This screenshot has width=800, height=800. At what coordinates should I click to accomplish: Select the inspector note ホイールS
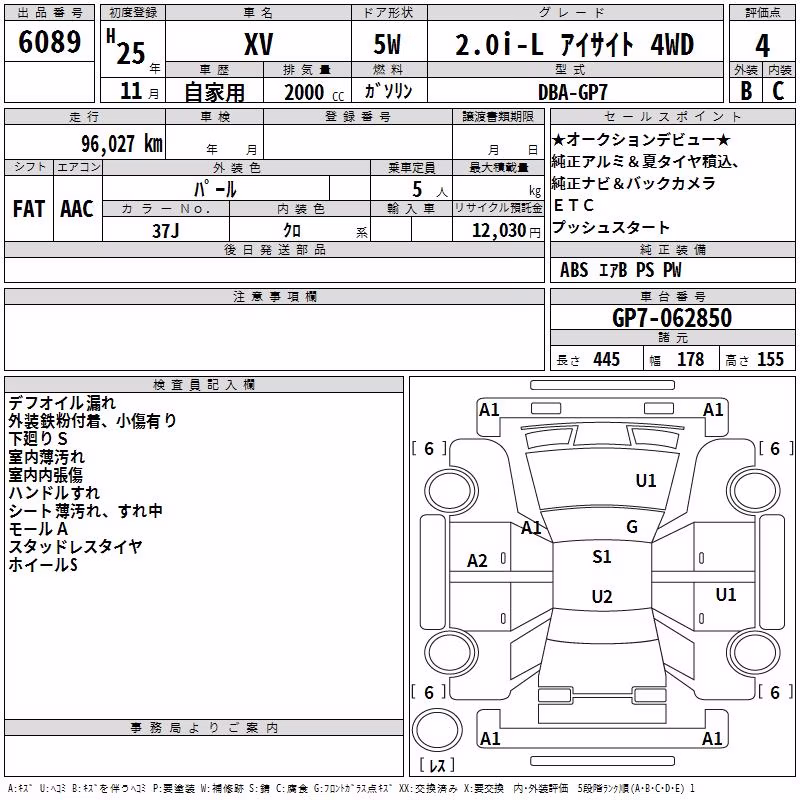tap(43, 564)
